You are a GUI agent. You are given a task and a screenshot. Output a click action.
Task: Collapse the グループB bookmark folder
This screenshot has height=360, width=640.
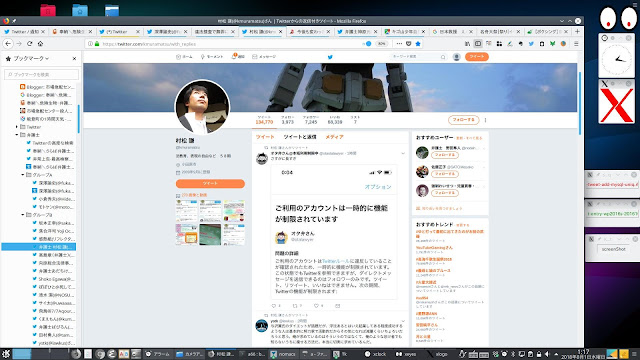[x=23, y=215]
